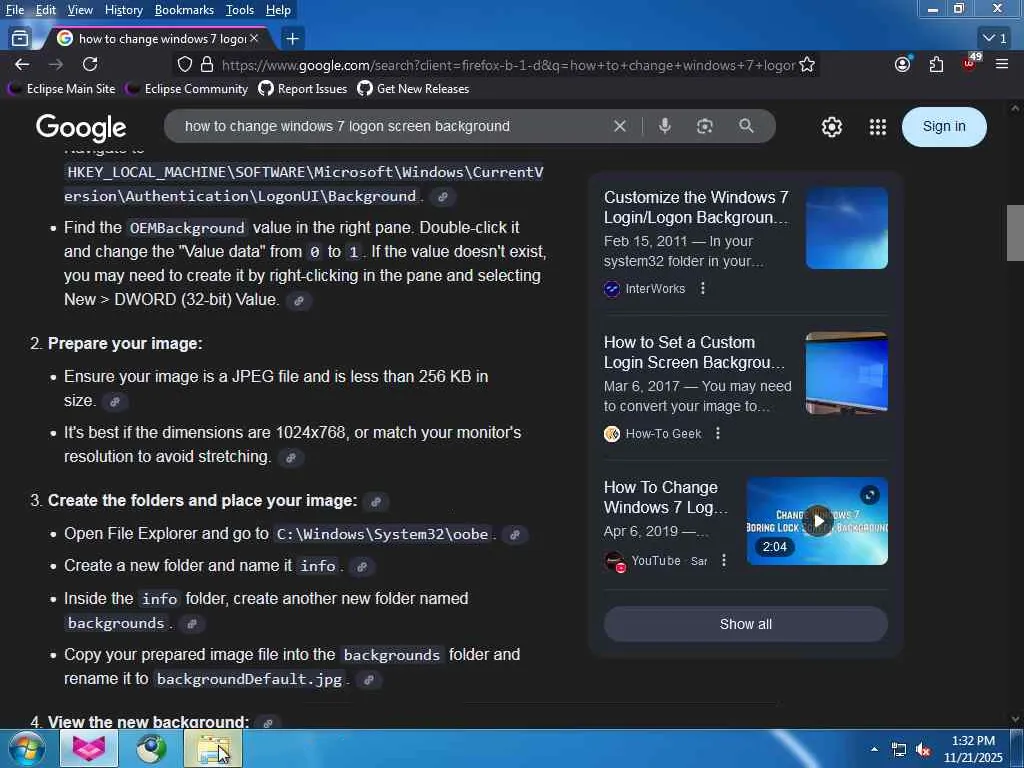Open the View menu

(x=80, y=10)
